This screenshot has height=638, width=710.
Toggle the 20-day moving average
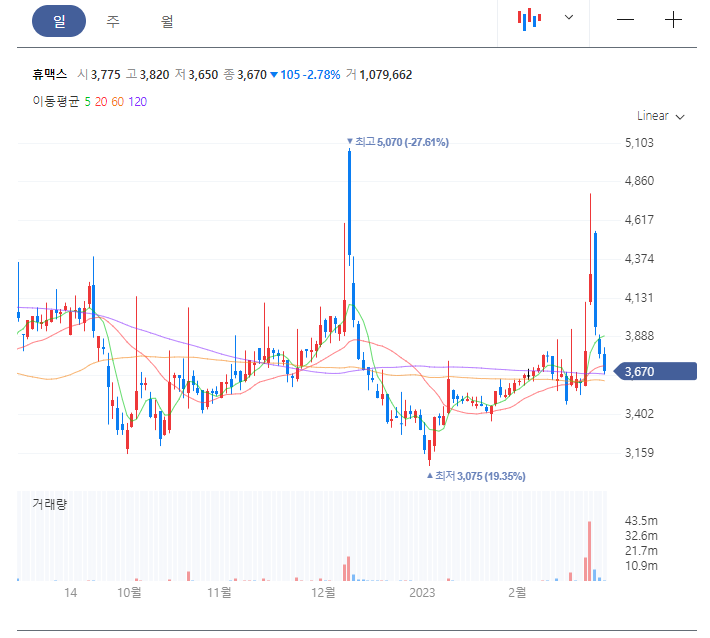point(101,101)
